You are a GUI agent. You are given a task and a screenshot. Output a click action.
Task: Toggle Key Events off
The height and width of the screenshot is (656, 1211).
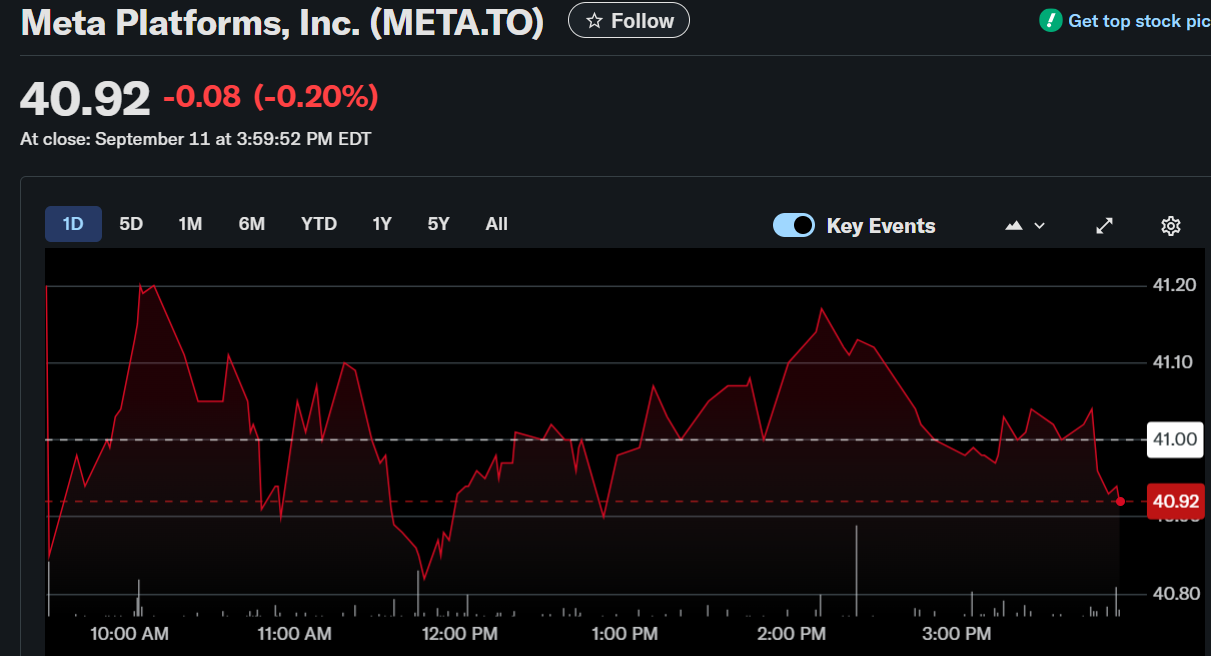(x=794, y=225)
